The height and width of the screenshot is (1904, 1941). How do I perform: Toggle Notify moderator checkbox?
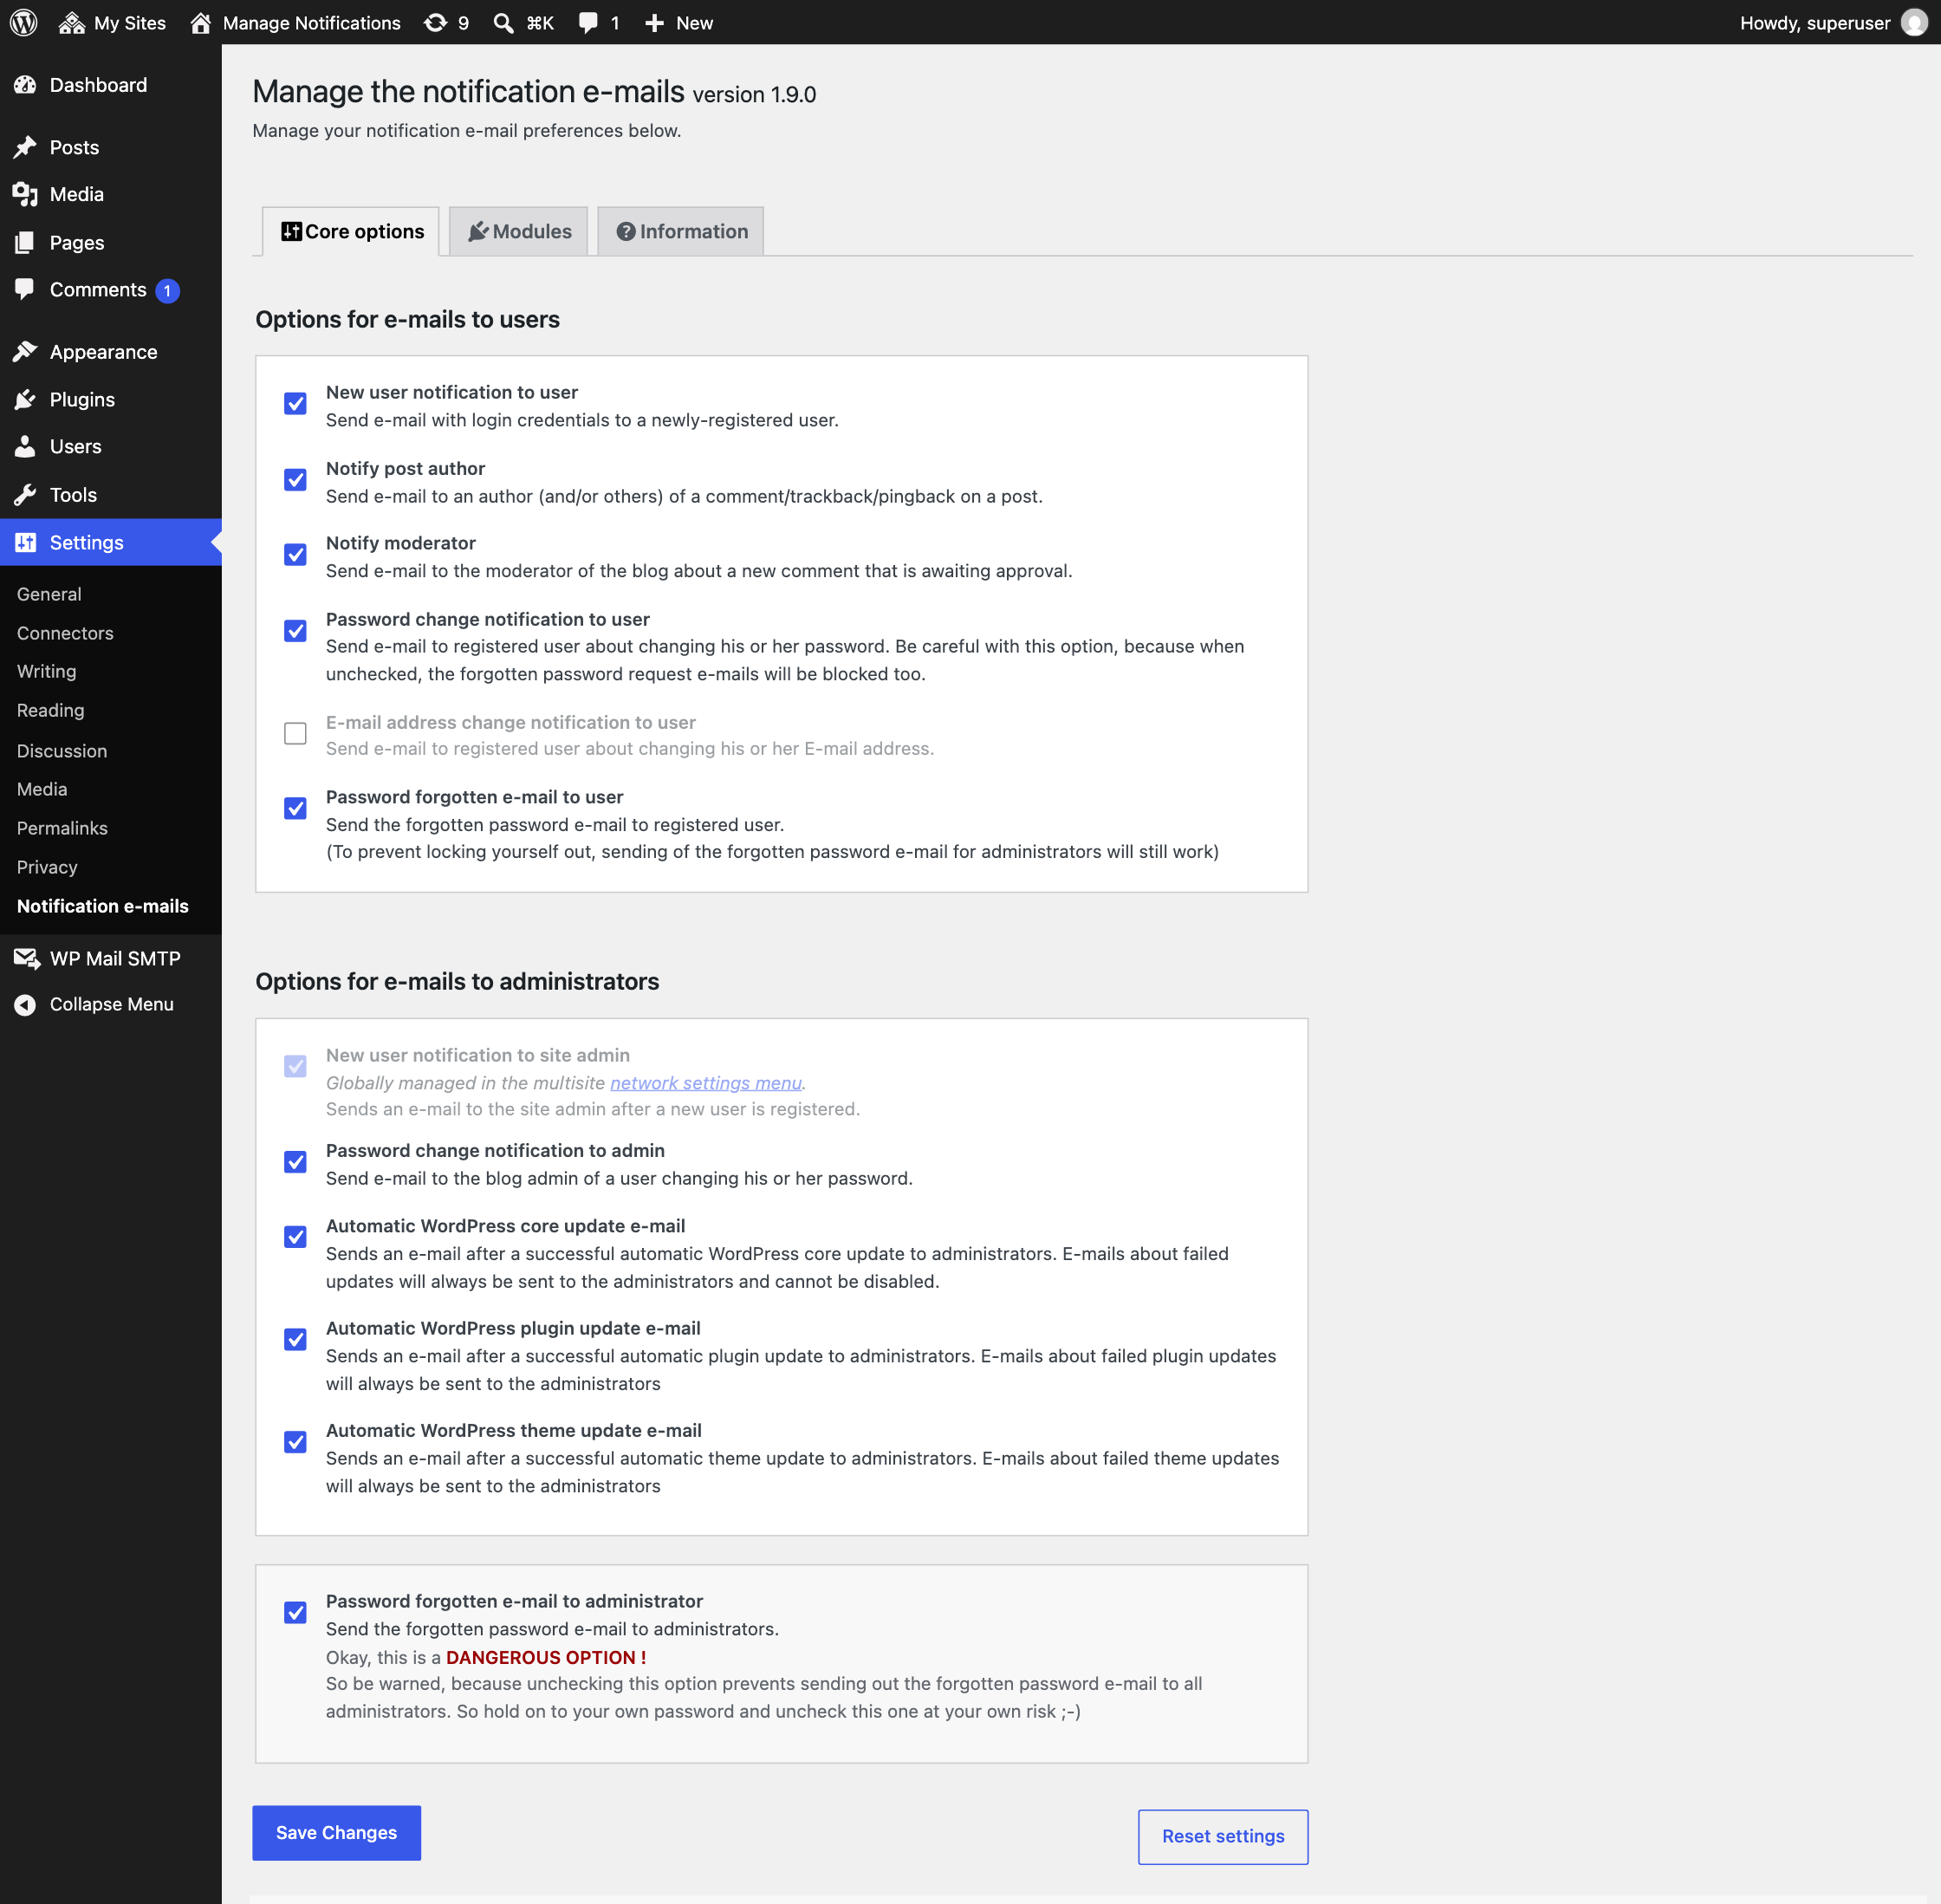[295, 554]
